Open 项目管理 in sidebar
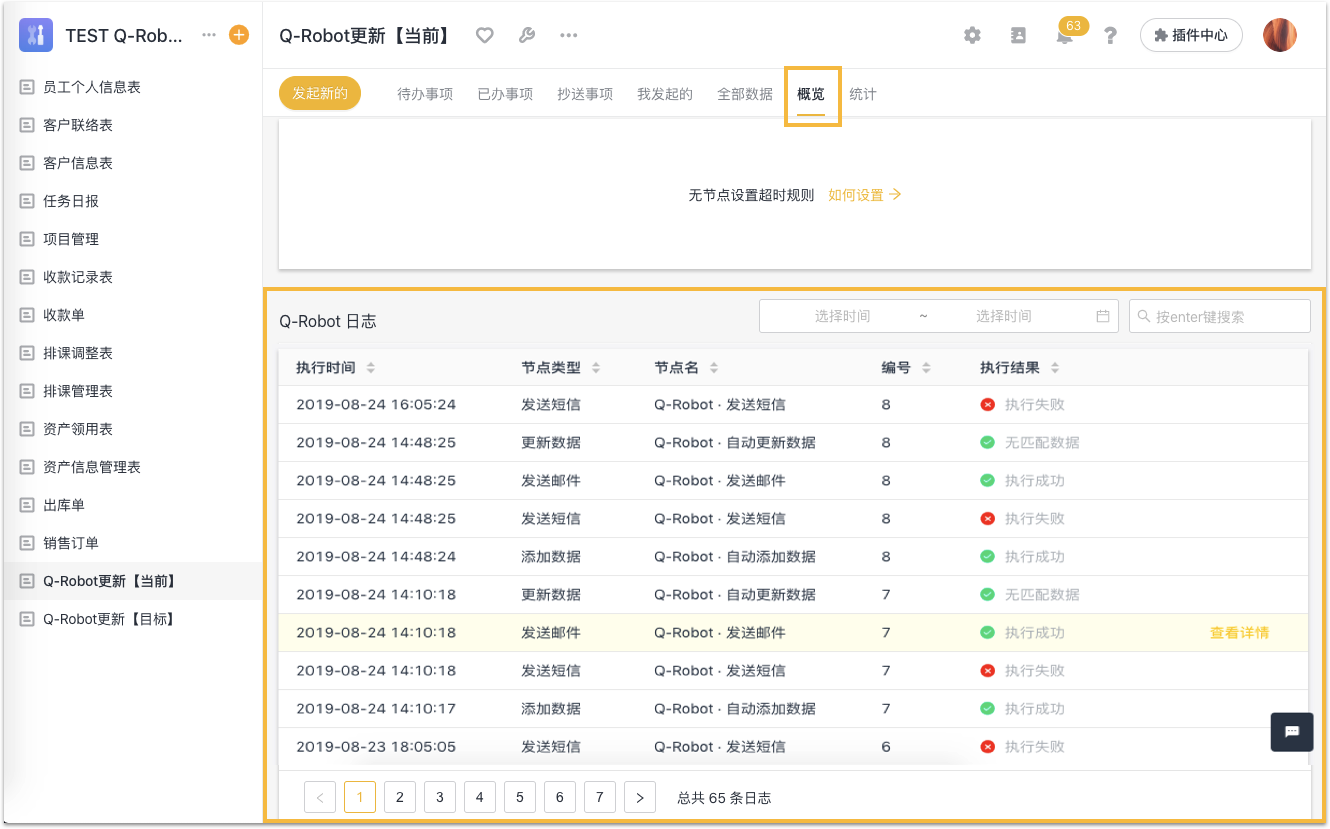This screenshot has width=1330, height=829. [x=131, y=239]
